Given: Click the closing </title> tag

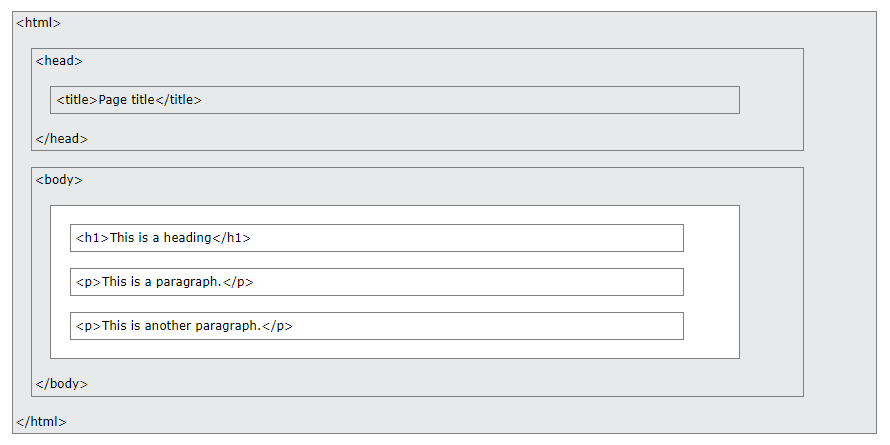Looking at the screenshot, I should point(178,100).
